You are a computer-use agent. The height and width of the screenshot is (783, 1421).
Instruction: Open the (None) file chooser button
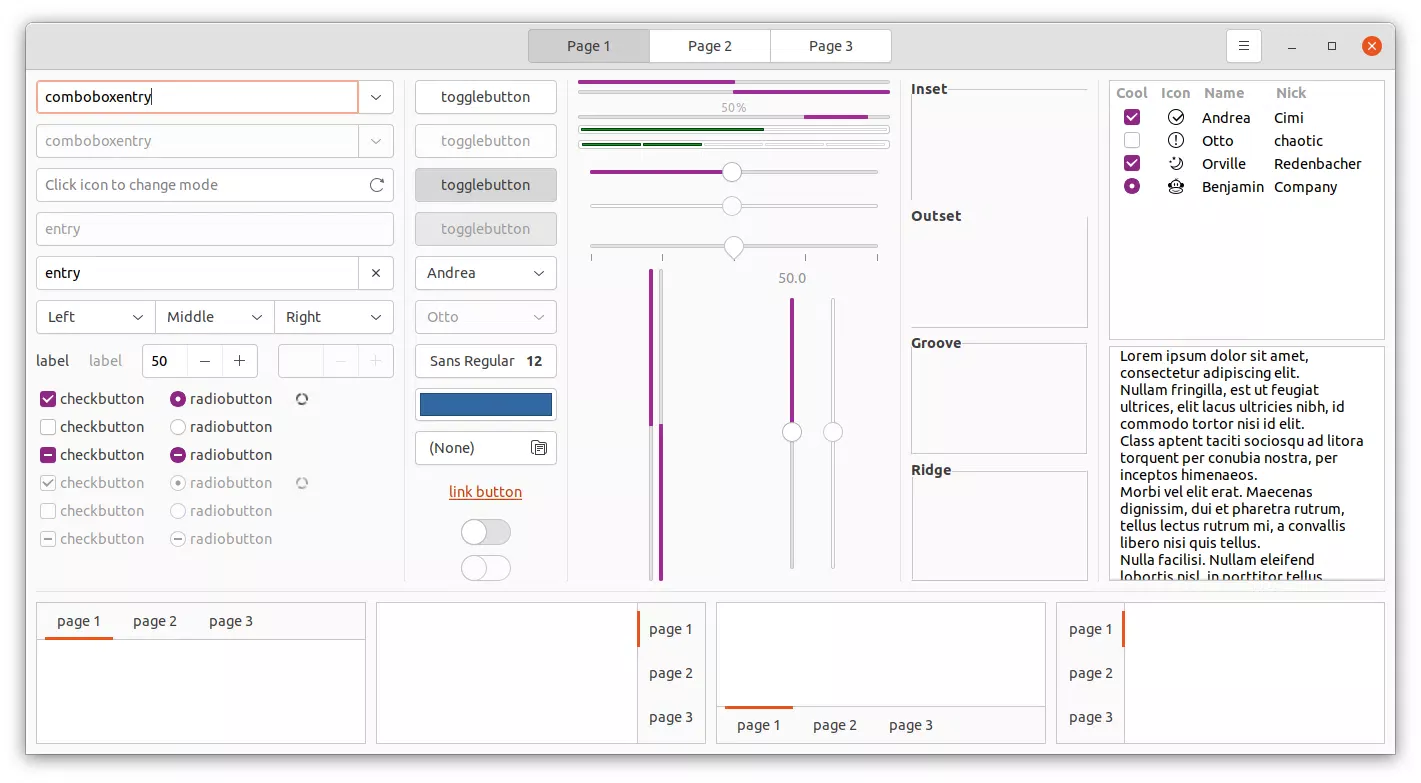tap(486, 448)
